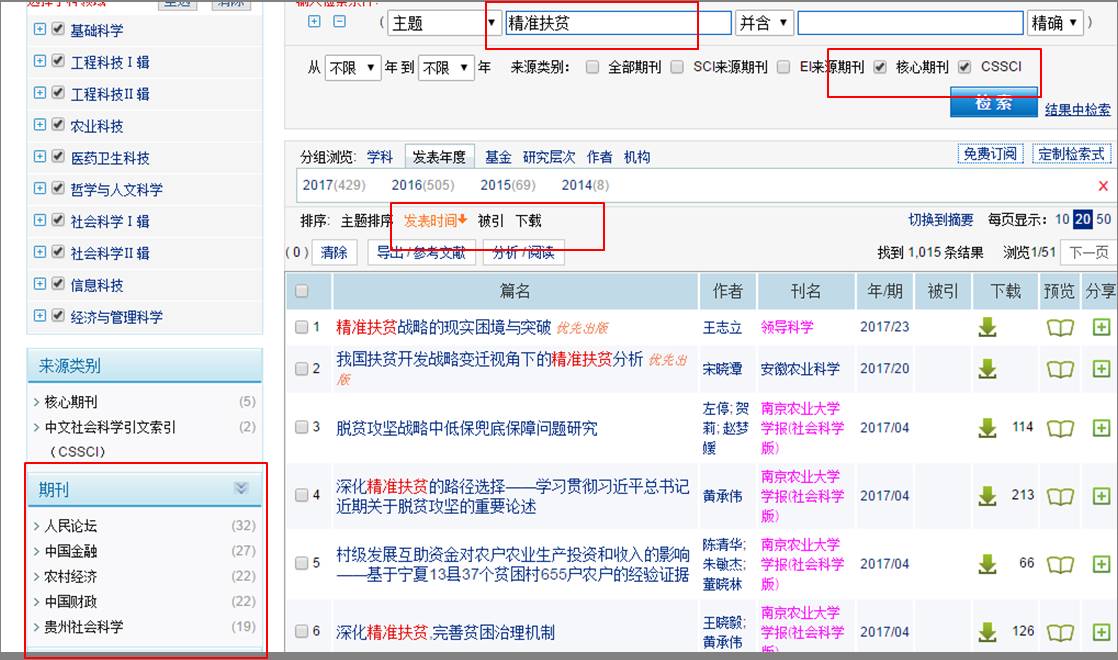The height and width of the screenshot is (660, 1118).
Task: Click the 免费订阅 button
Action: pyautogui.click(x=990, y=154)
